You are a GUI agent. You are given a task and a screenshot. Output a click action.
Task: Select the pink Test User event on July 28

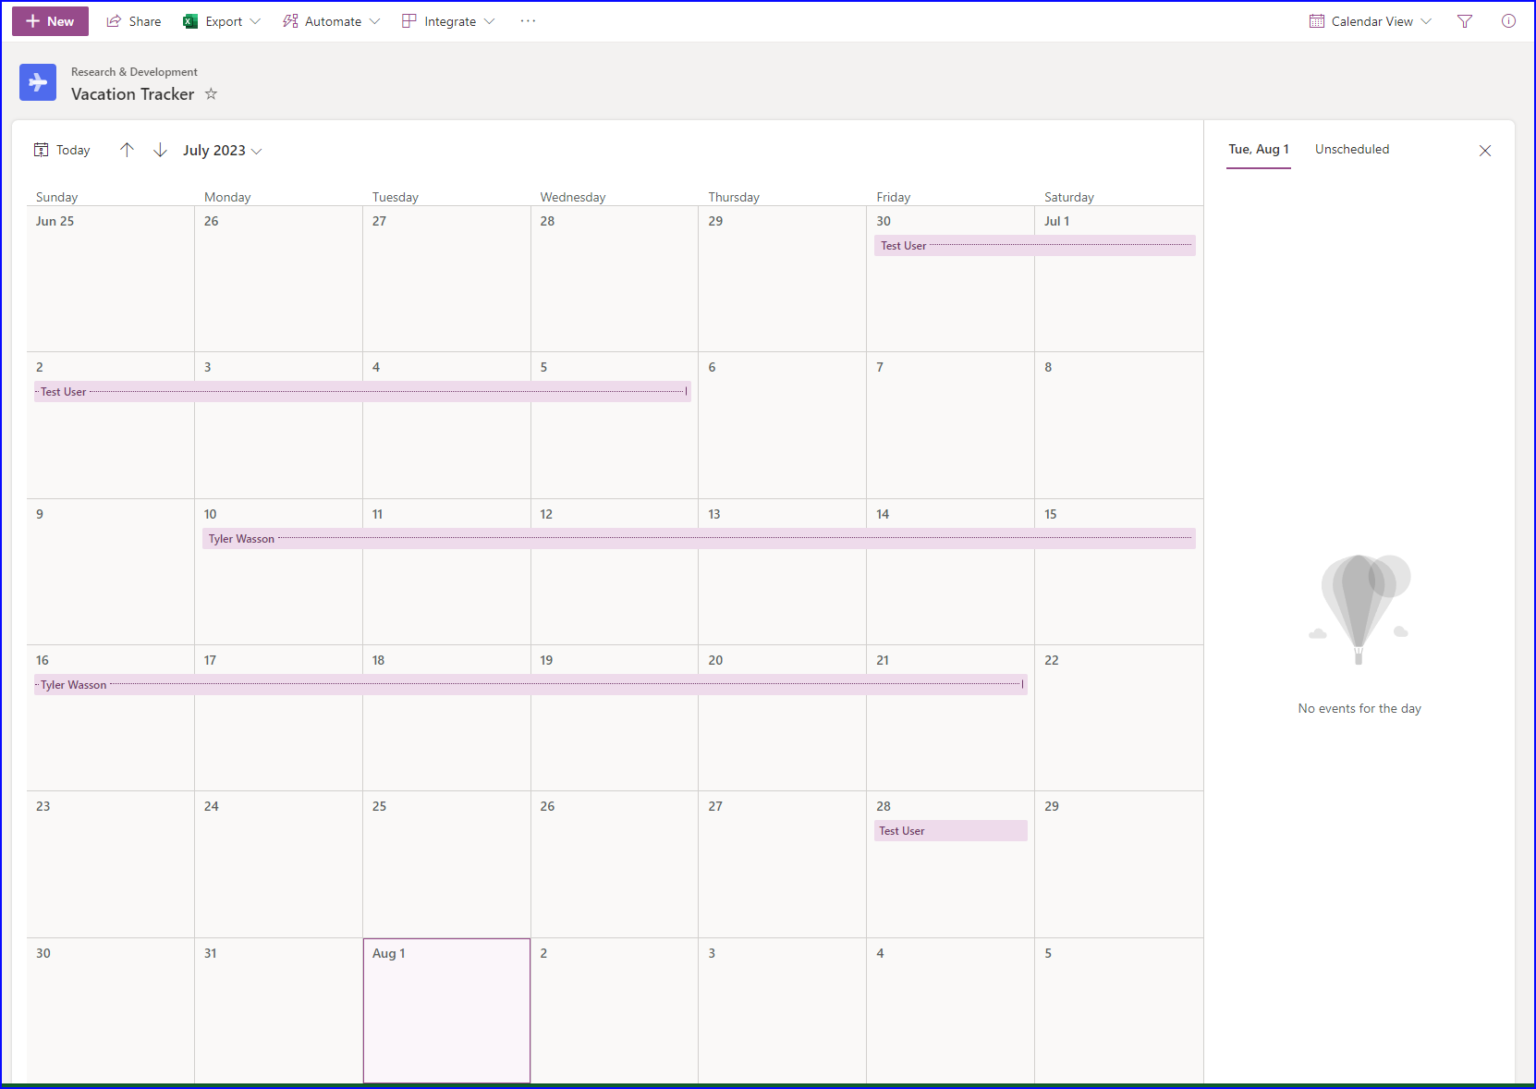click(x=949, y=830)
